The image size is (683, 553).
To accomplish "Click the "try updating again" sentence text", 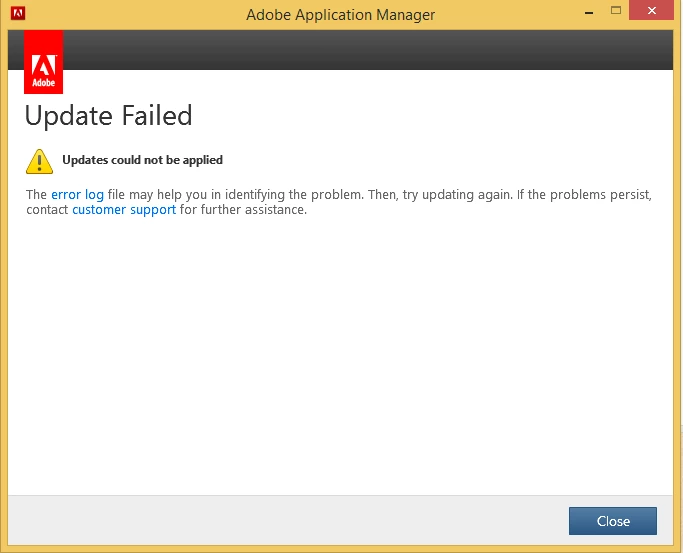I will pos(450,195).
